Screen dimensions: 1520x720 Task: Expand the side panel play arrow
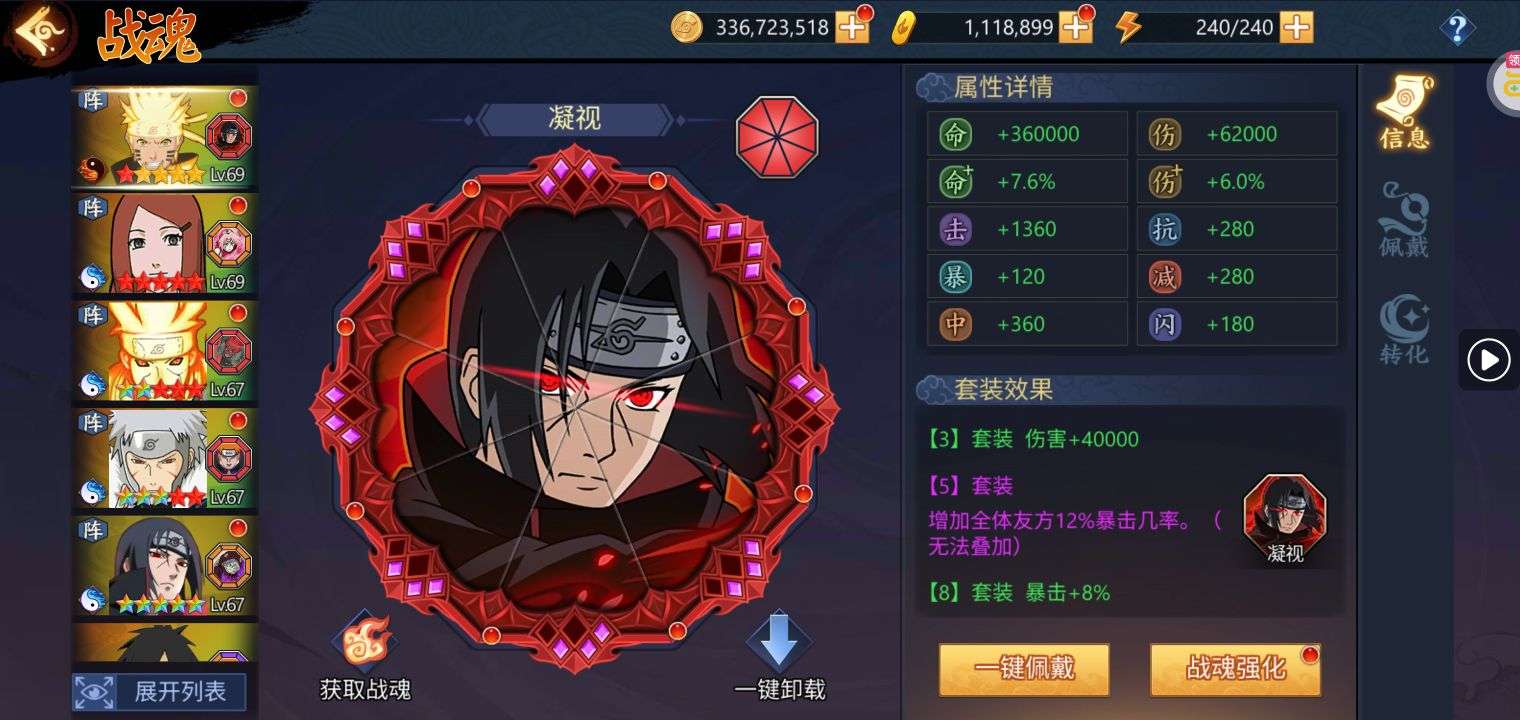1489,360
